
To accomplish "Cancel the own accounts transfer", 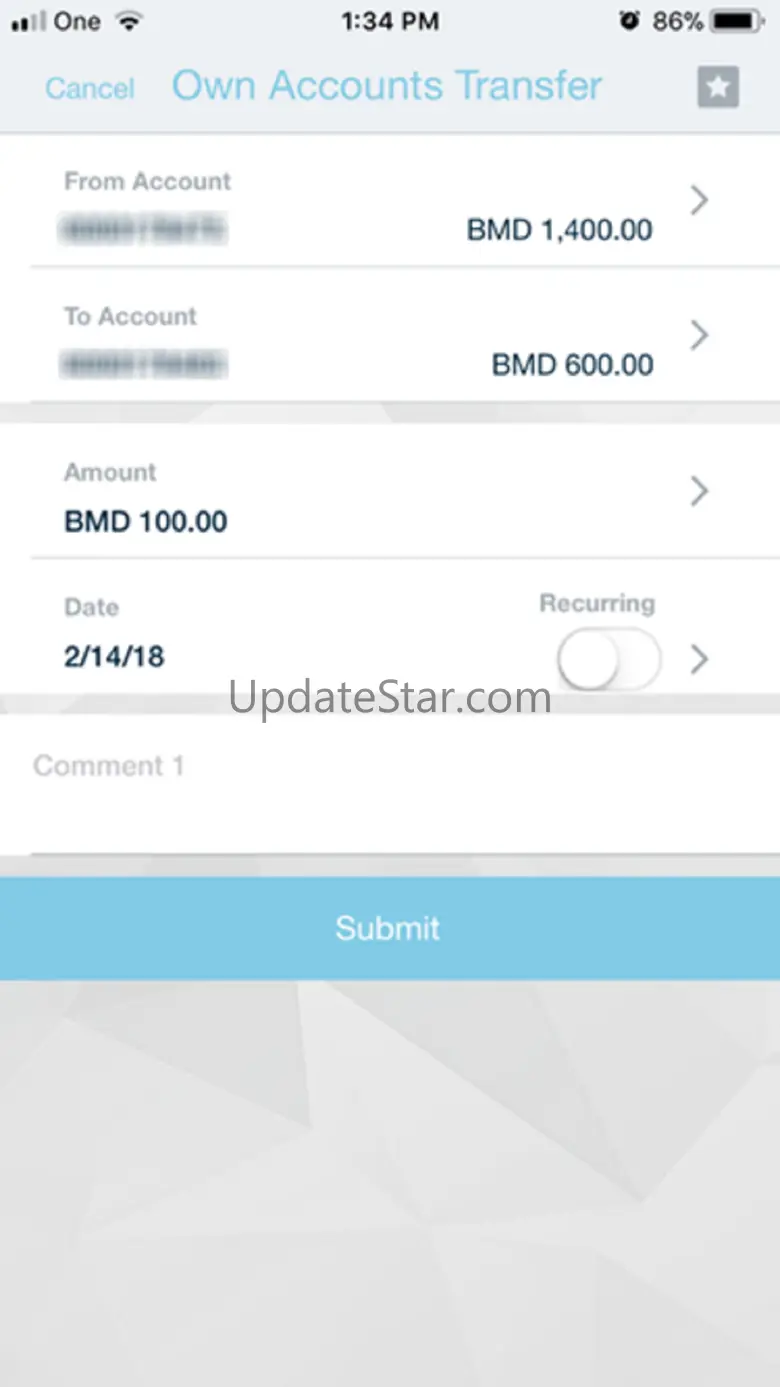I will point(90,88).
